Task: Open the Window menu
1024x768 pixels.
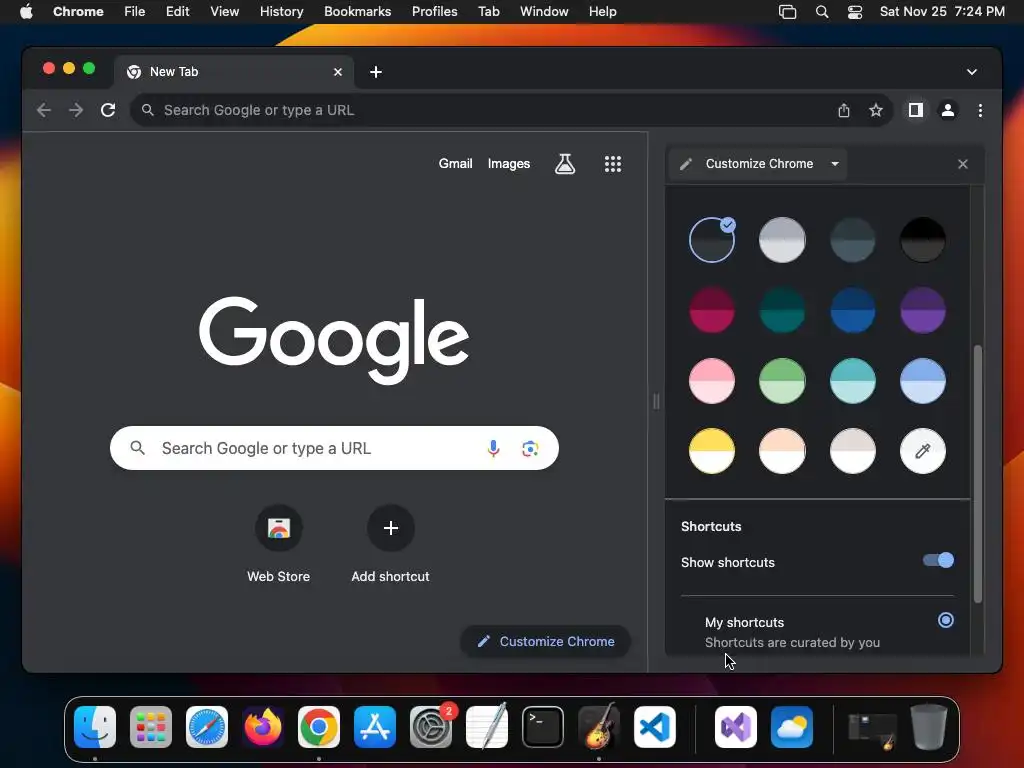Action: [x=544, y=12]
